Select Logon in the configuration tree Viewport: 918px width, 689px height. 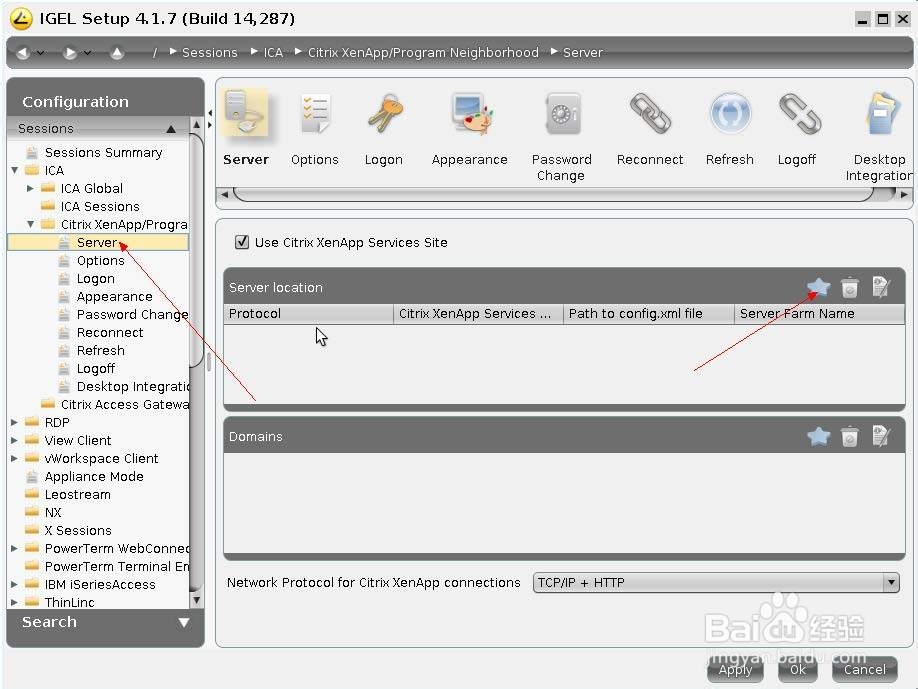(95, 279)
